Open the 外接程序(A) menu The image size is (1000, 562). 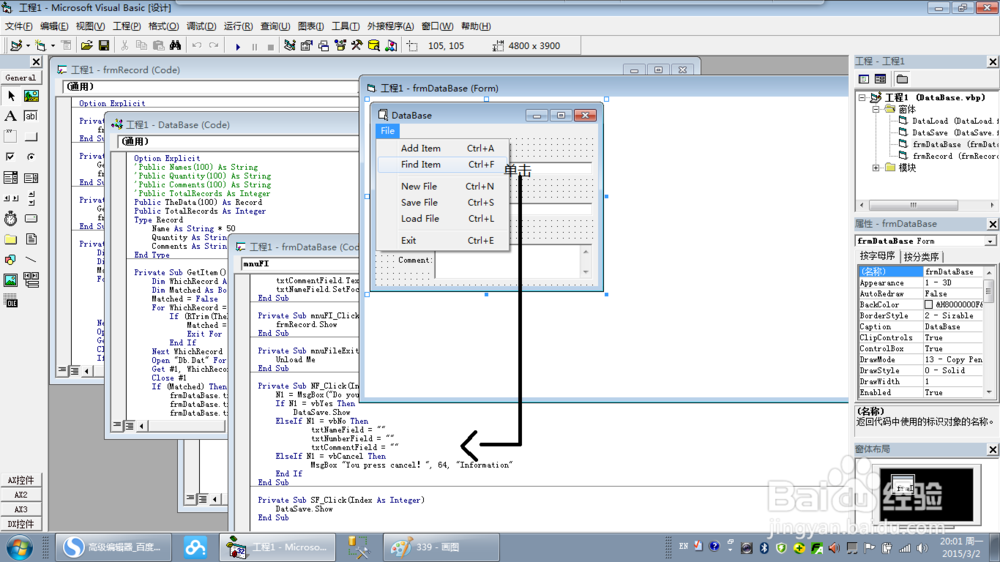390,26
